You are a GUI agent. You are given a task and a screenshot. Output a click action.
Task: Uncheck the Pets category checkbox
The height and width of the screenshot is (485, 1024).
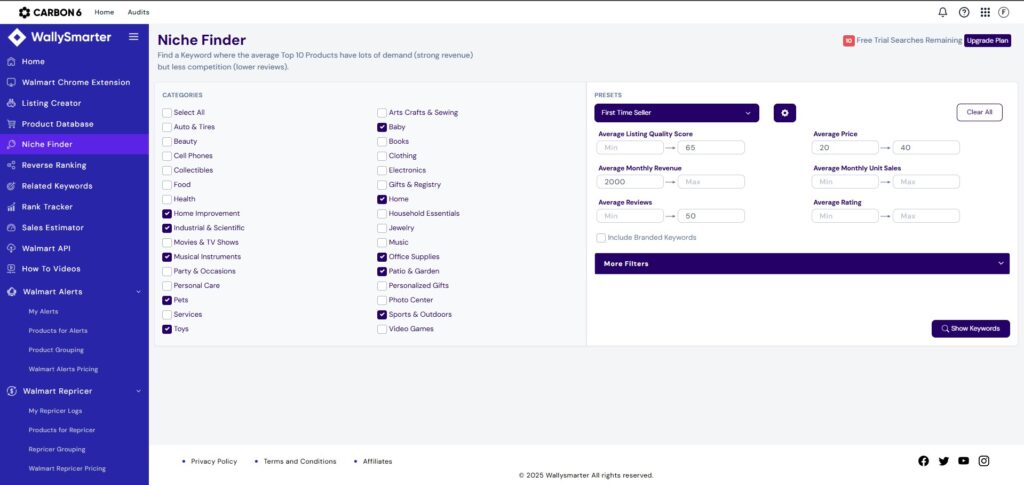click(x=167, y=300)
